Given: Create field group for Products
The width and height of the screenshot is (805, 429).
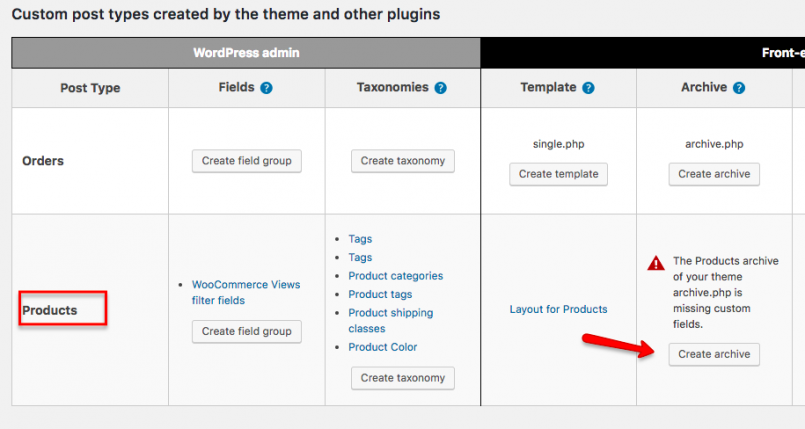Looking at the screenshot, I should [246, 332].
